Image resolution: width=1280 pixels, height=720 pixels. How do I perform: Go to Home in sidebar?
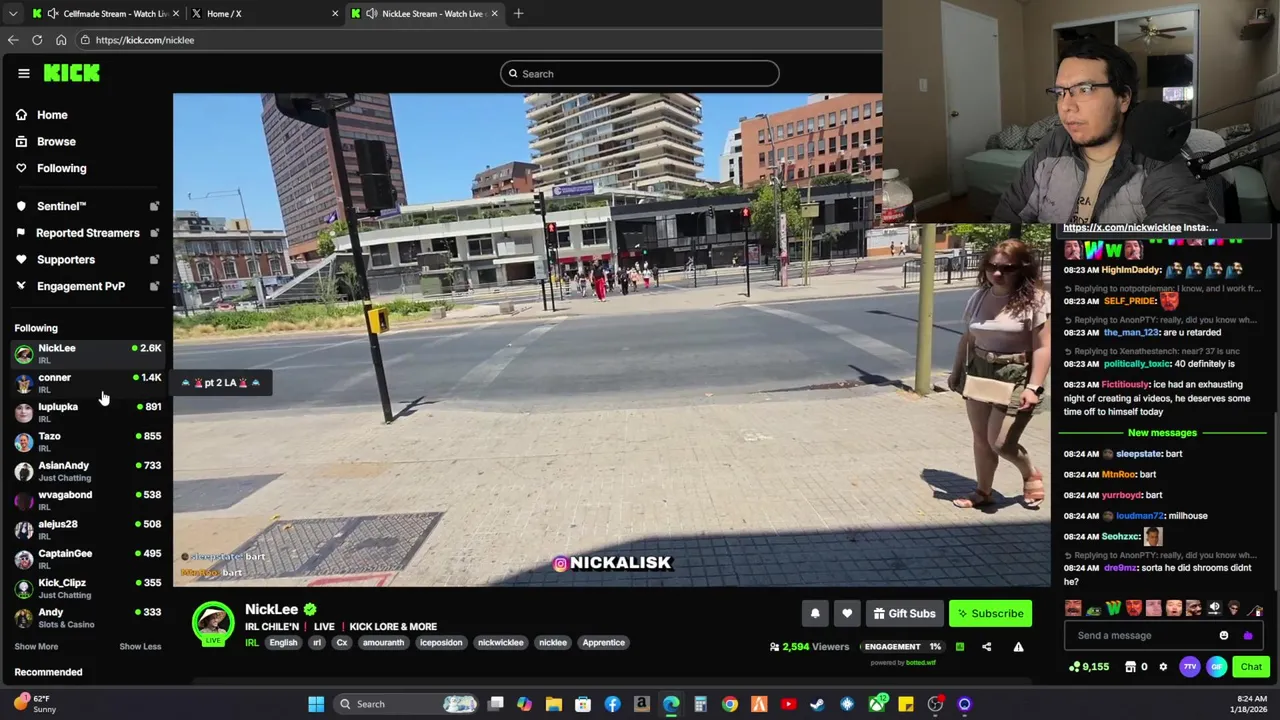[52, 115]
